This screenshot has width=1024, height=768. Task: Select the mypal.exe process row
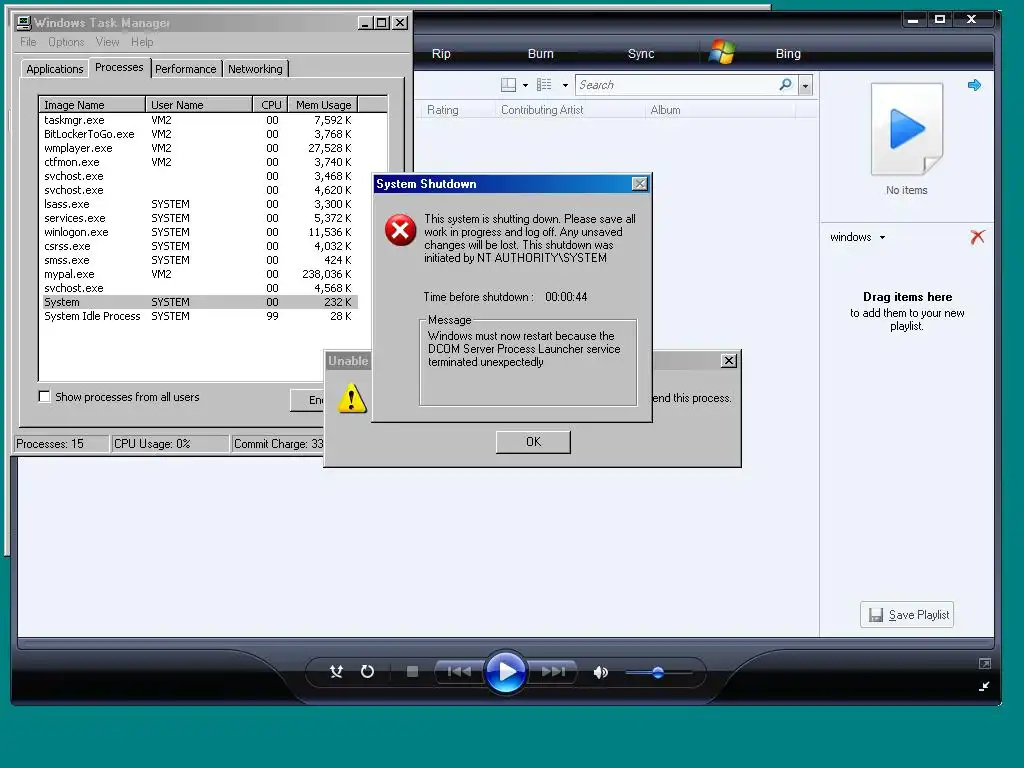pyautogui.click(x=199, y=274)
